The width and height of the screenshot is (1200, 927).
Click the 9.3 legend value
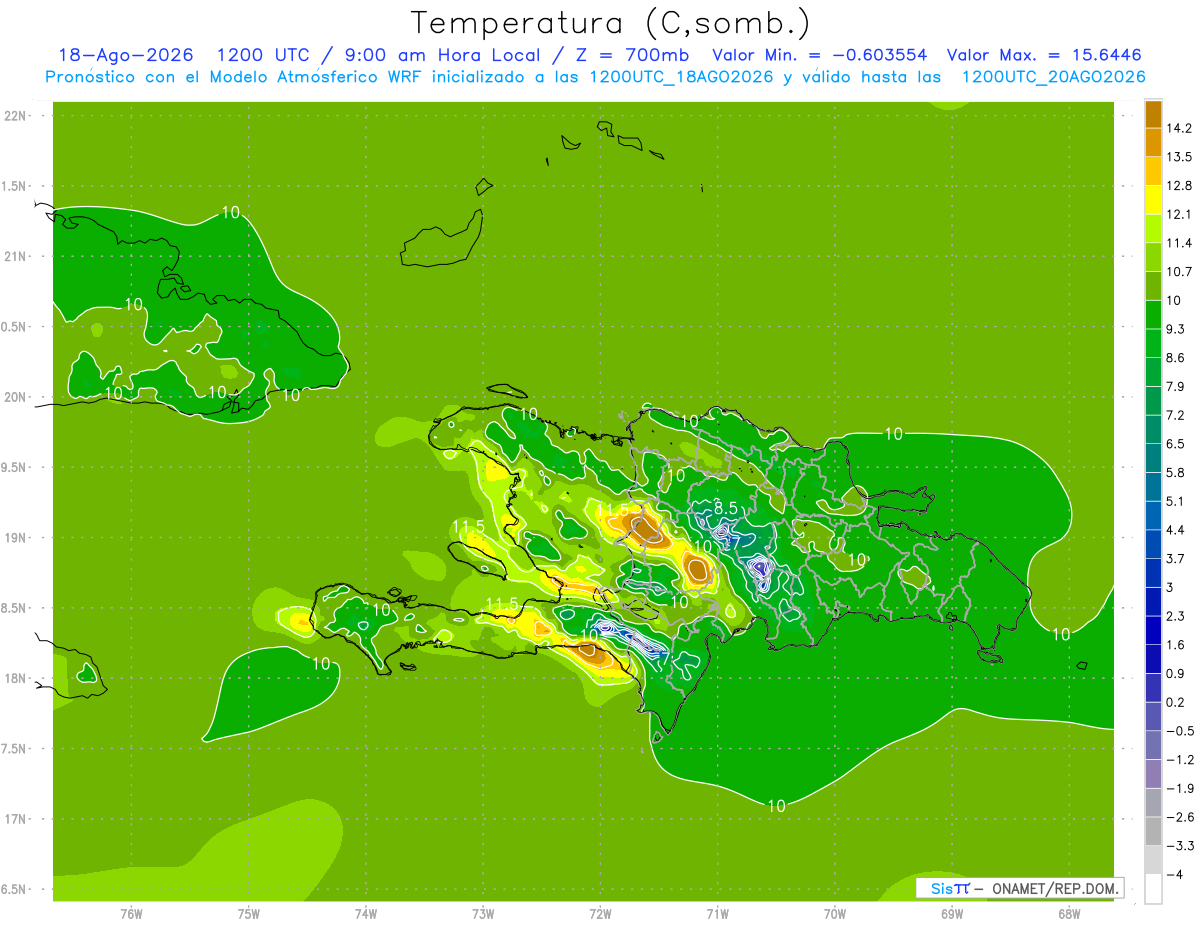[1175, 329]
